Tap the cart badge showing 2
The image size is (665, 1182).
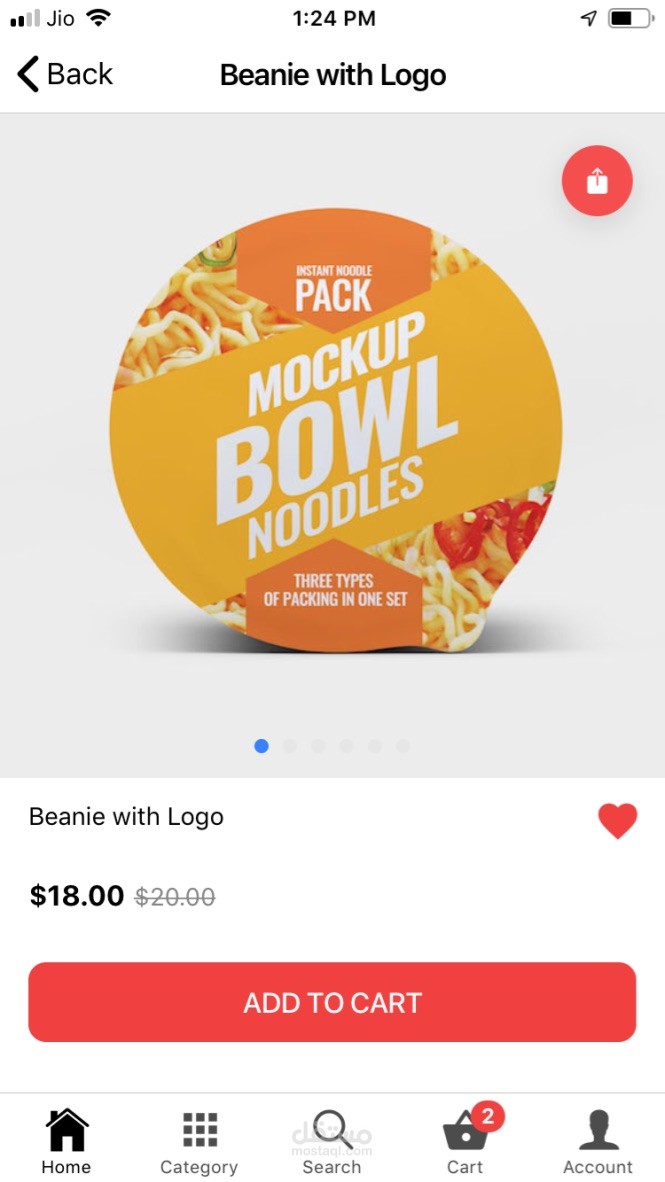(488, 1116)
